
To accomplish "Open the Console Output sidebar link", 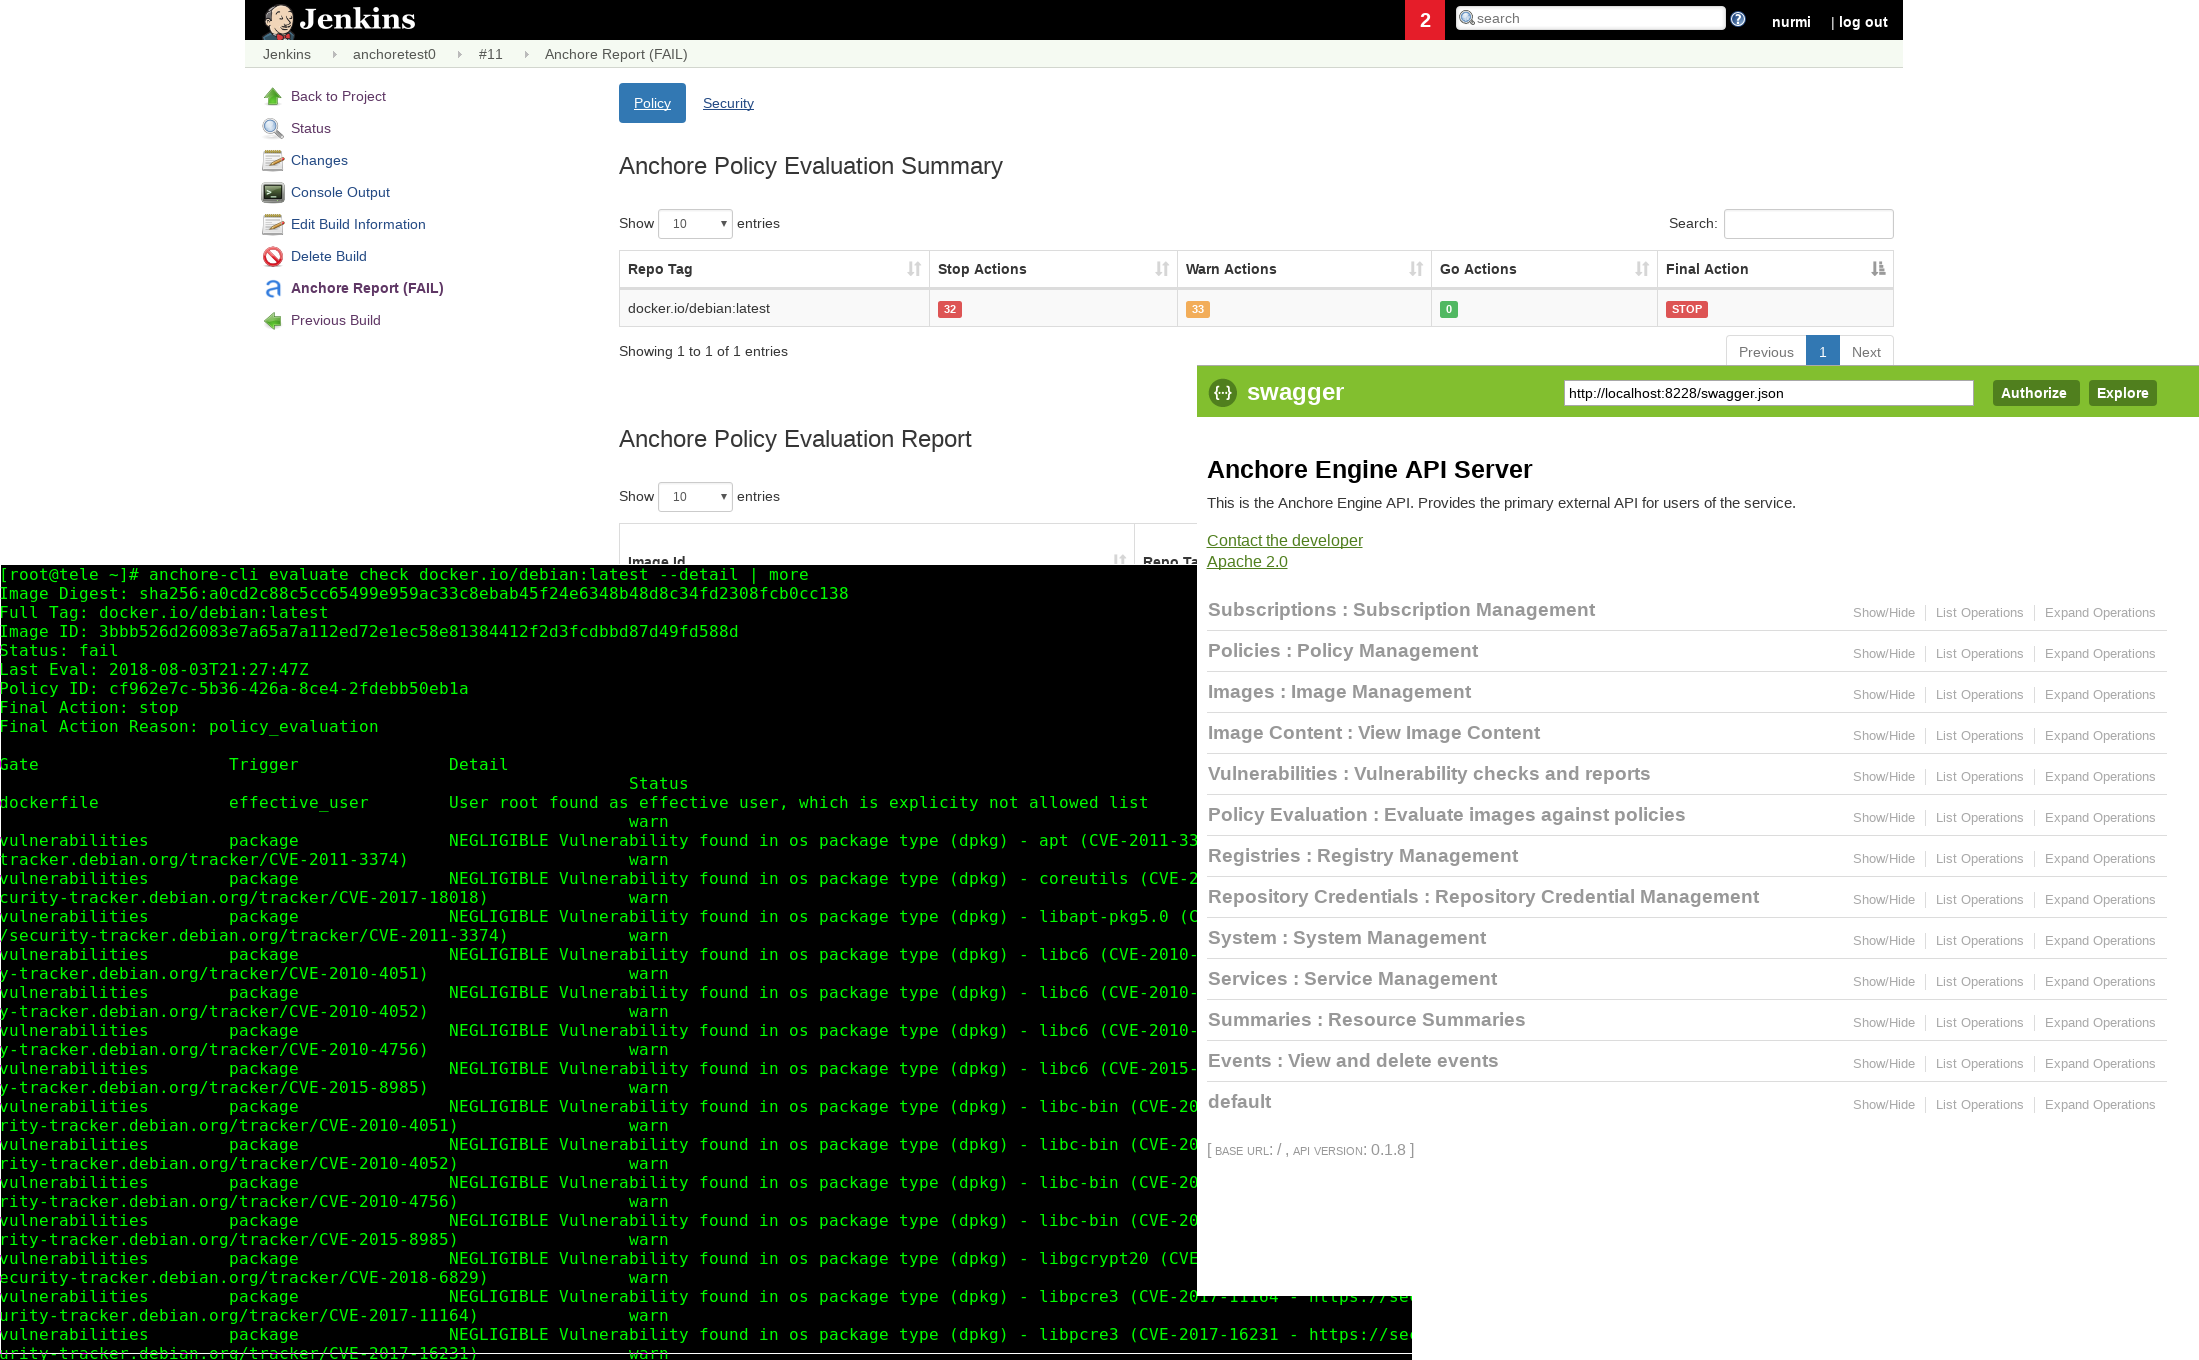I will coord(340,192).
